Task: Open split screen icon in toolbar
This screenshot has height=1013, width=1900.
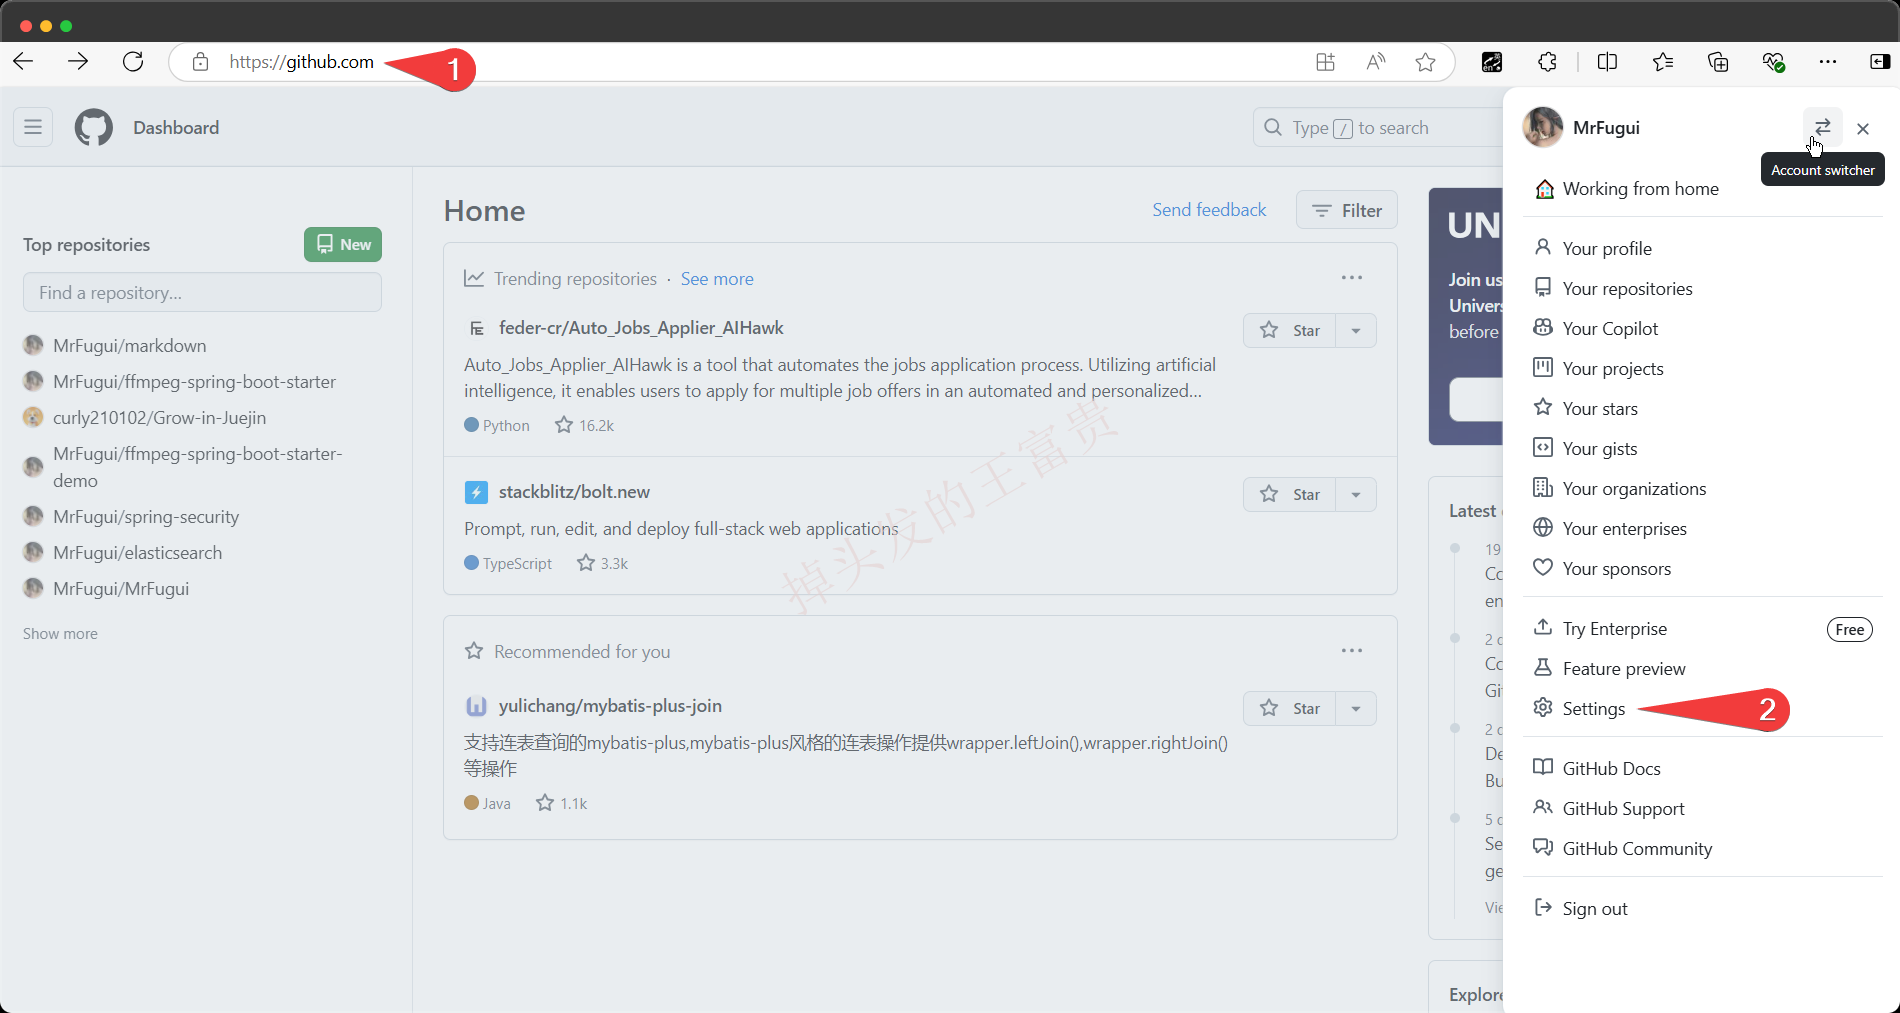Action: [x=1607, y=62]
